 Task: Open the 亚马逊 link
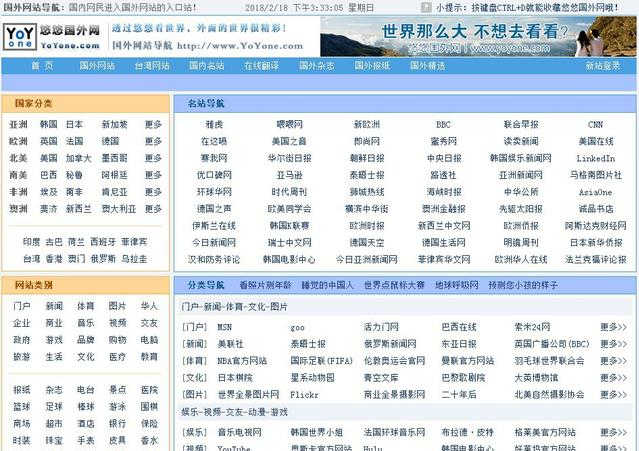coord(289,175)
